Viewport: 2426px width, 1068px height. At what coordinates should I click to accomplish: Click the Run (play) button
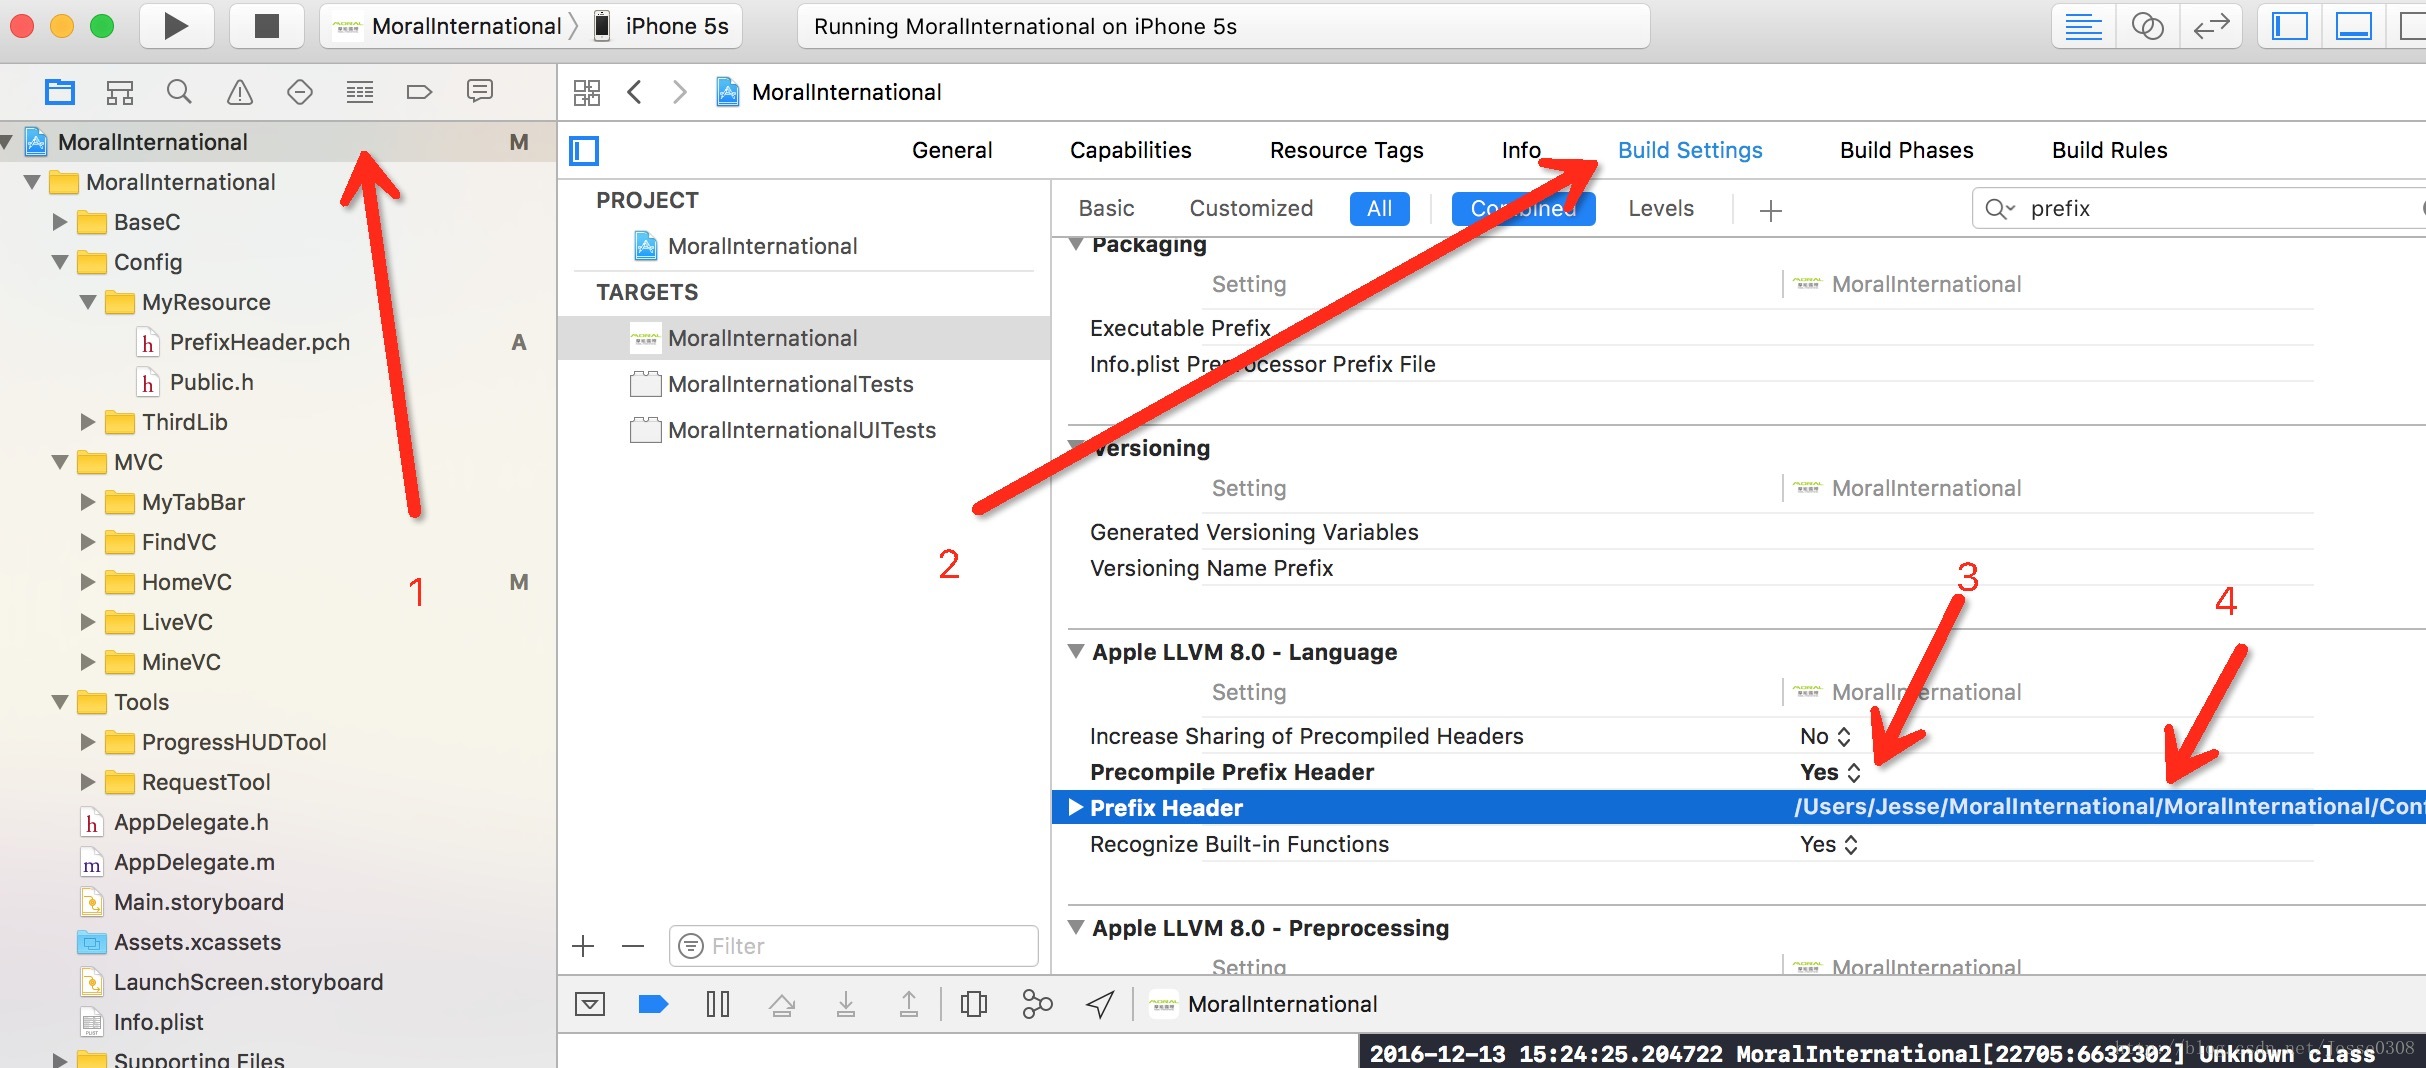coord(176,26)
